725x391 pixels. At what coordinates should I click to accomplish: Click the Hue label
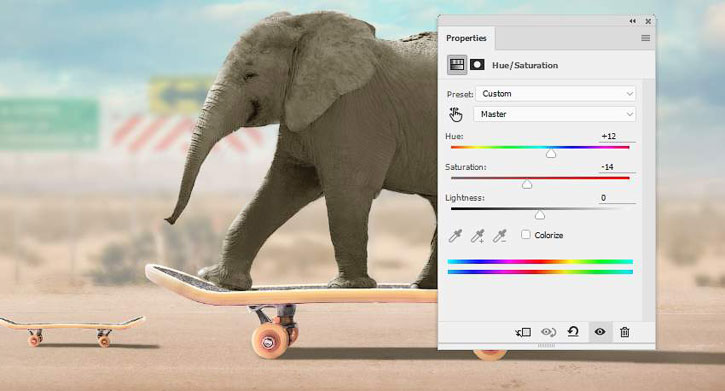point(454,136)
